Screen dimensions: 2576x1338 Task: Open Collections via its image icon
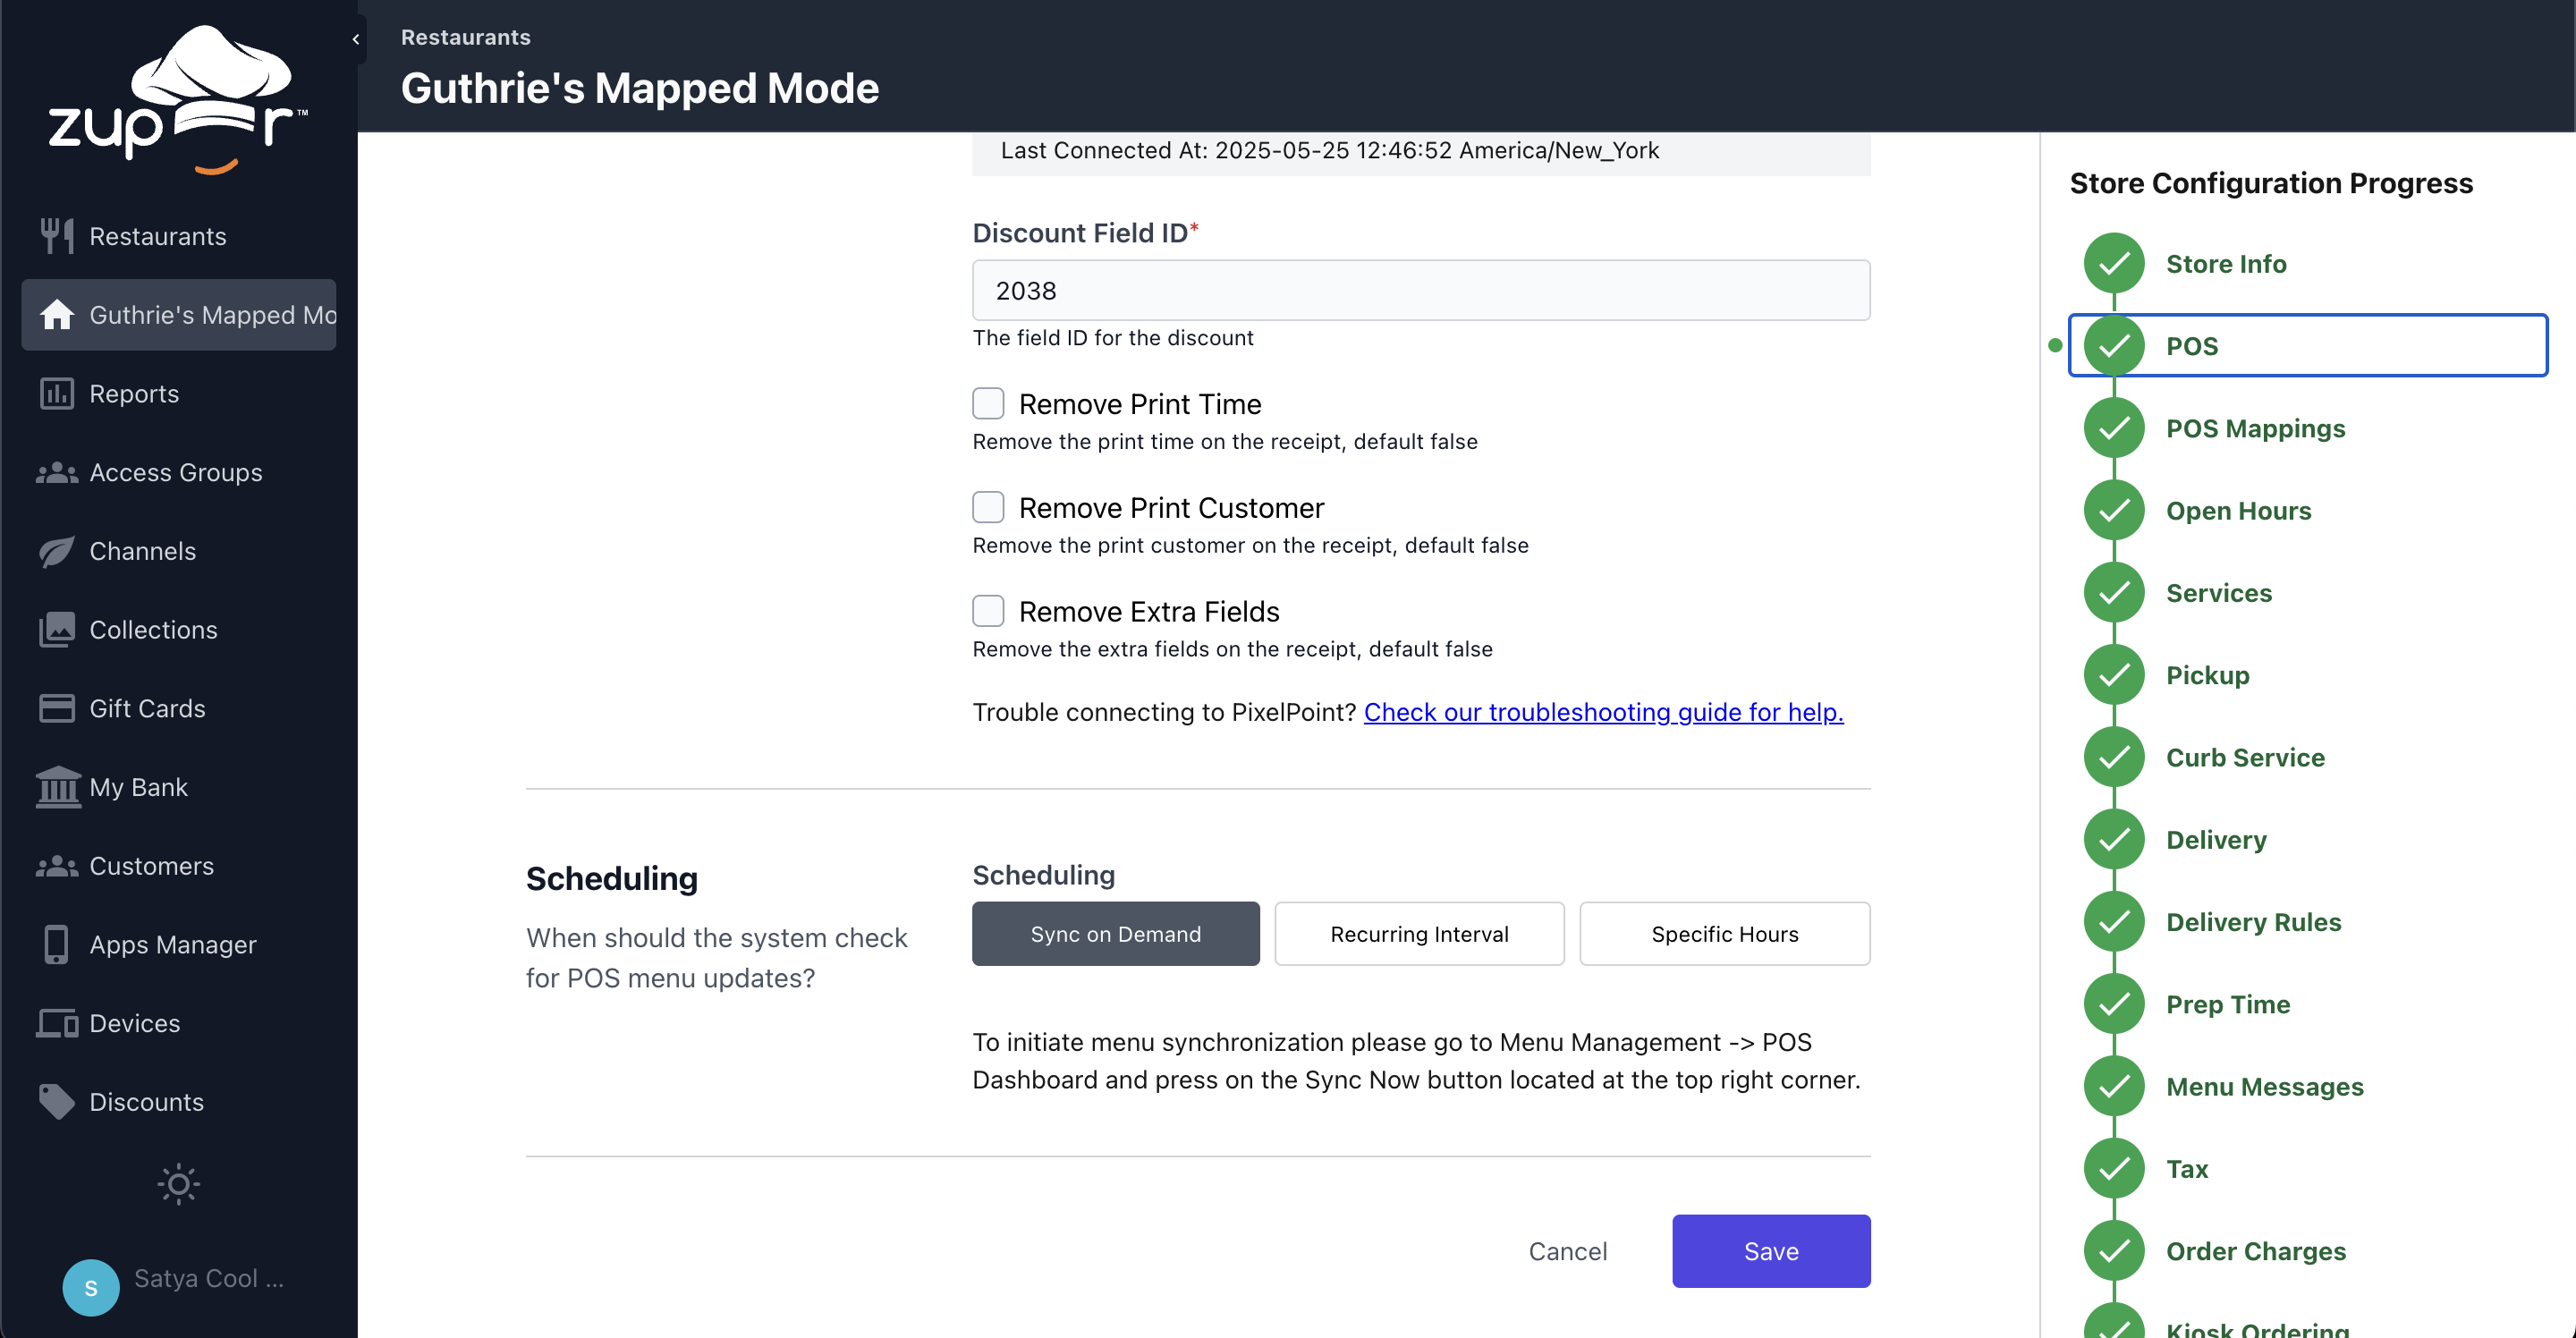pyautogui.click(x=57, y=630)
